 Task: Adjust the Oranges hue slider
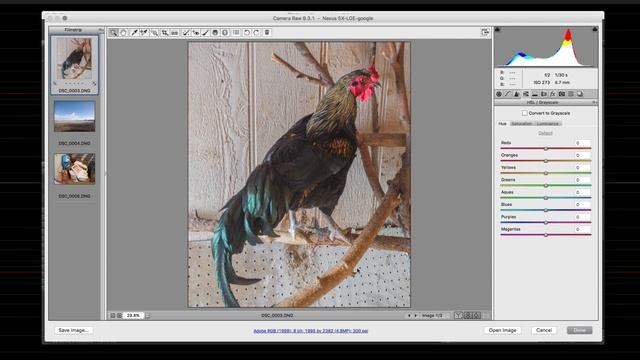pyautogui.click(x=546, y=161)
